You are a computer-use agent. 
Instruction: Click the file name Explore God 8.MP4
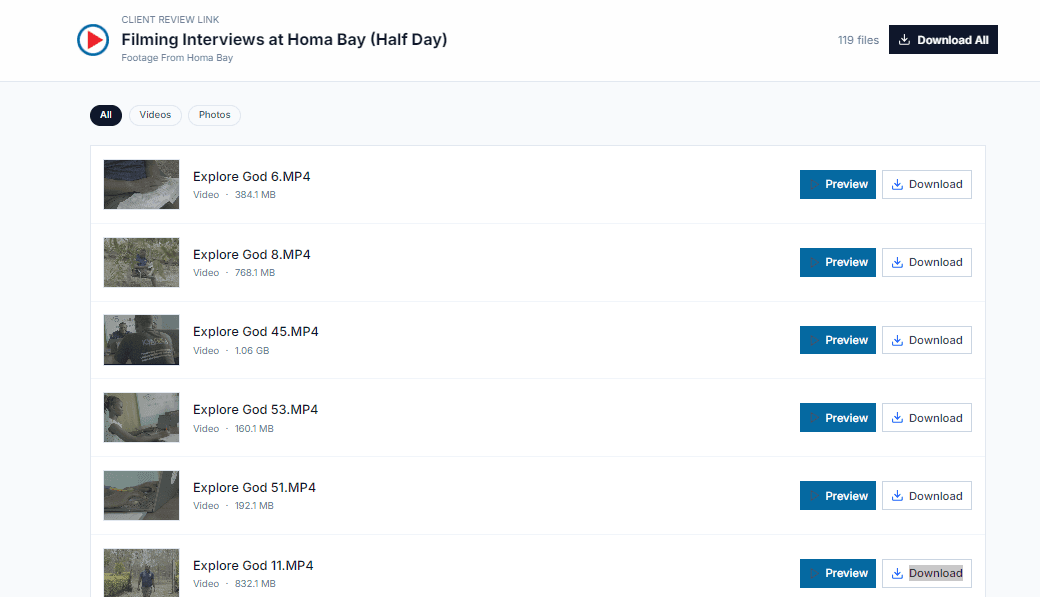tap(251, 255)
